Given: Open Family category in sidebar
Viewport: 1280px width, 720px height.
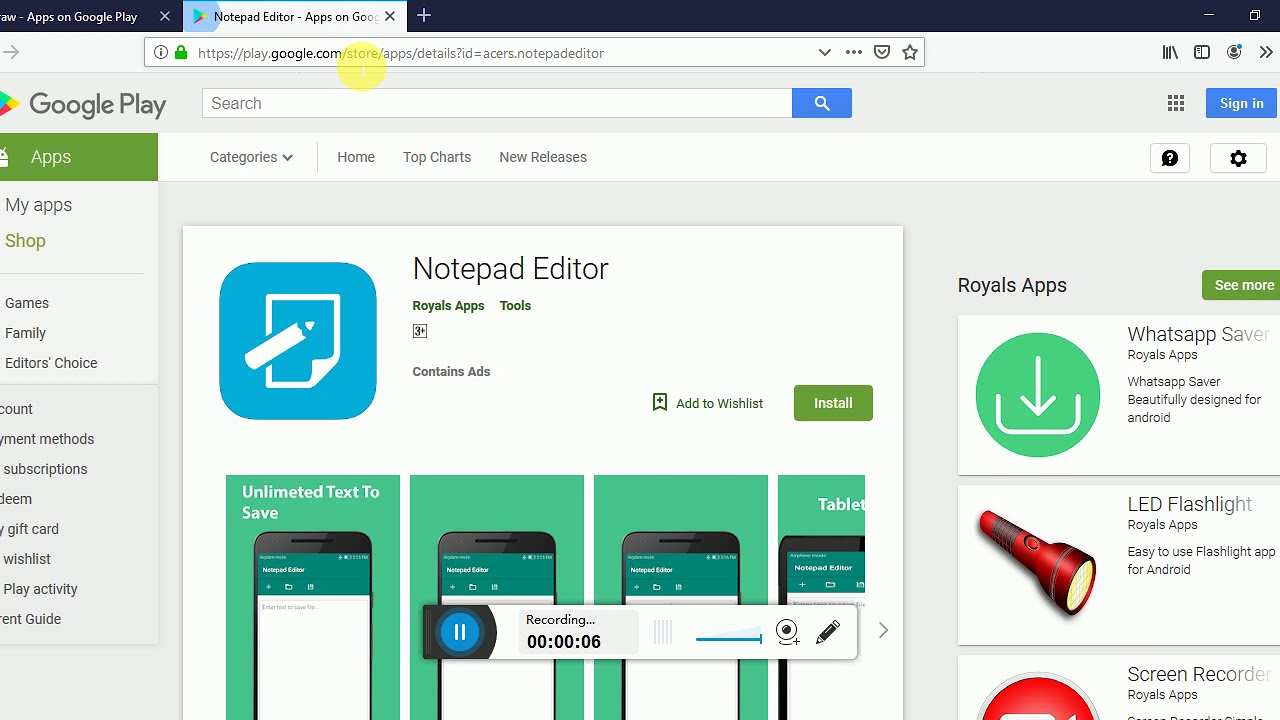Looking at the screenshot, I should click(x=26, y=333).
